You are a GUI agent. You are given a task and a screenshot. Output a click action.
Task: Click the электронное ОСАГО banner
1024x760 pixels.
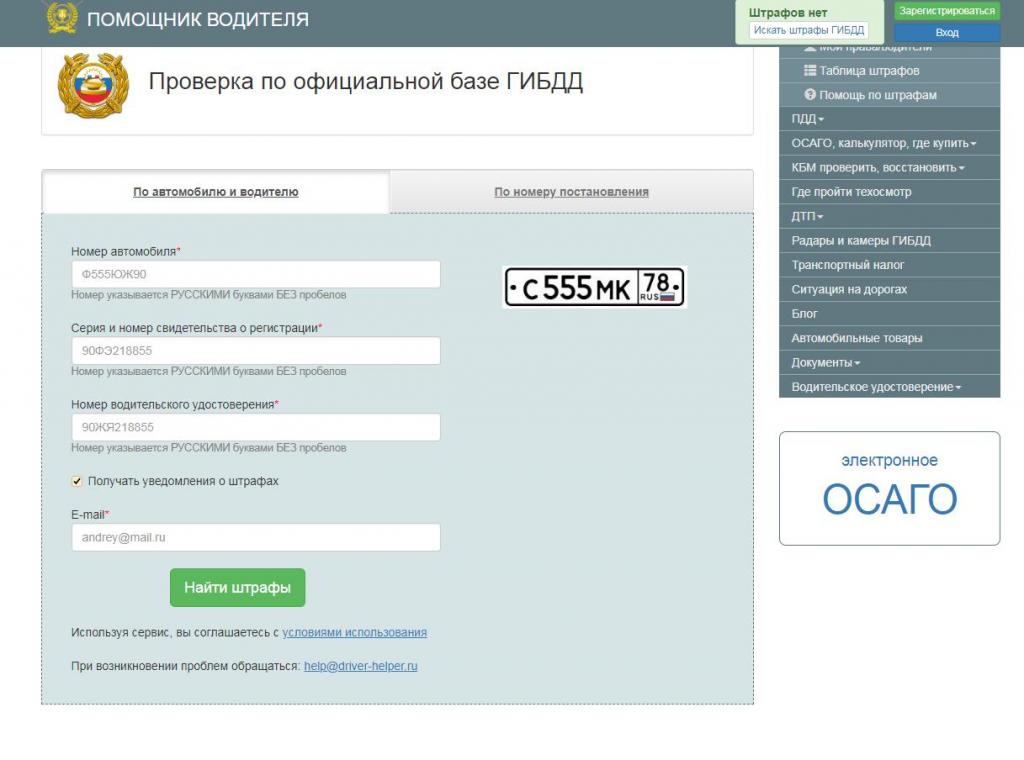889,488
